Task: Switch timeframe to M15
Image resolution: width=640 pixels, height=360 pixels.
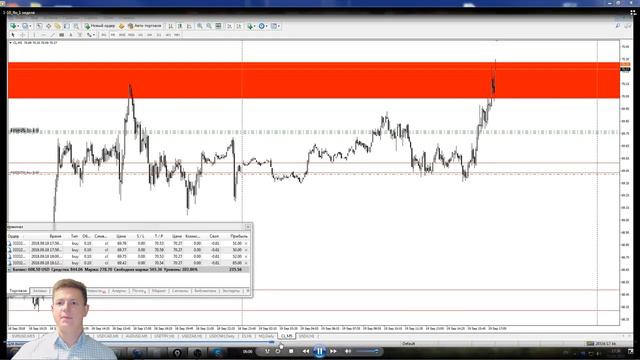Action: click(122, 35)
